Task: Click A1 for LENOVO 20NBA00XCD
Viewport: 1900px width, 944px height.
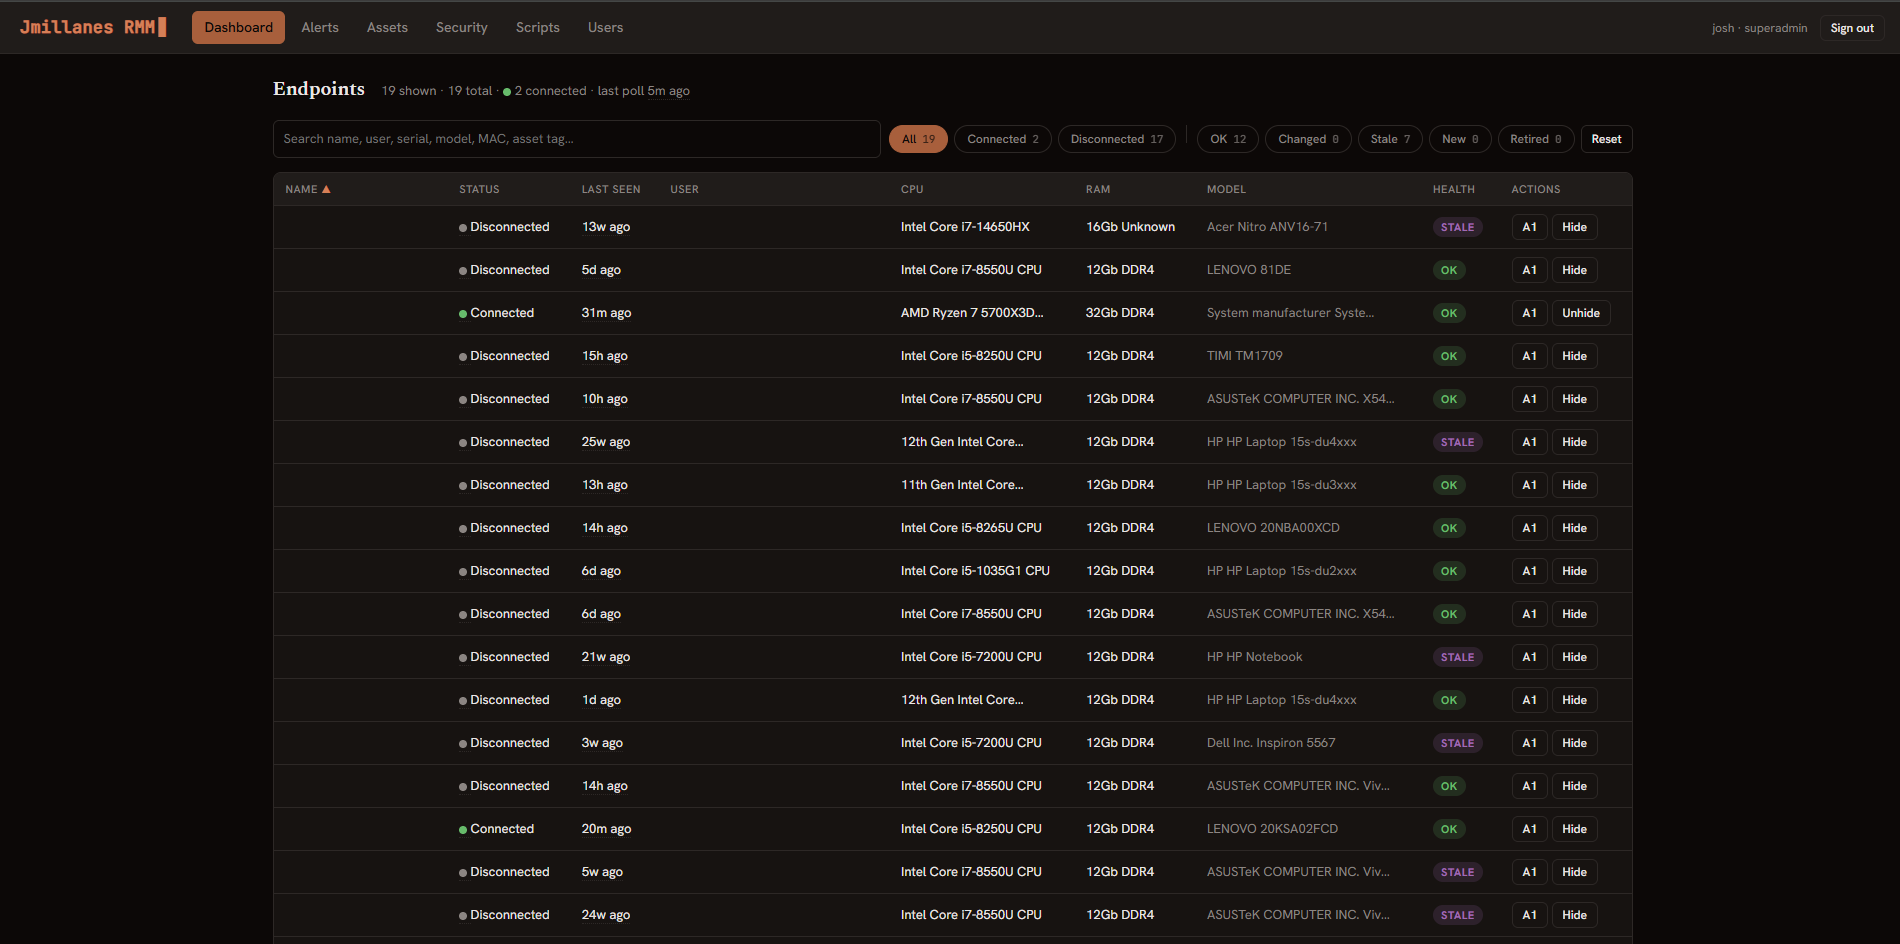Action: coord(1529,528)
